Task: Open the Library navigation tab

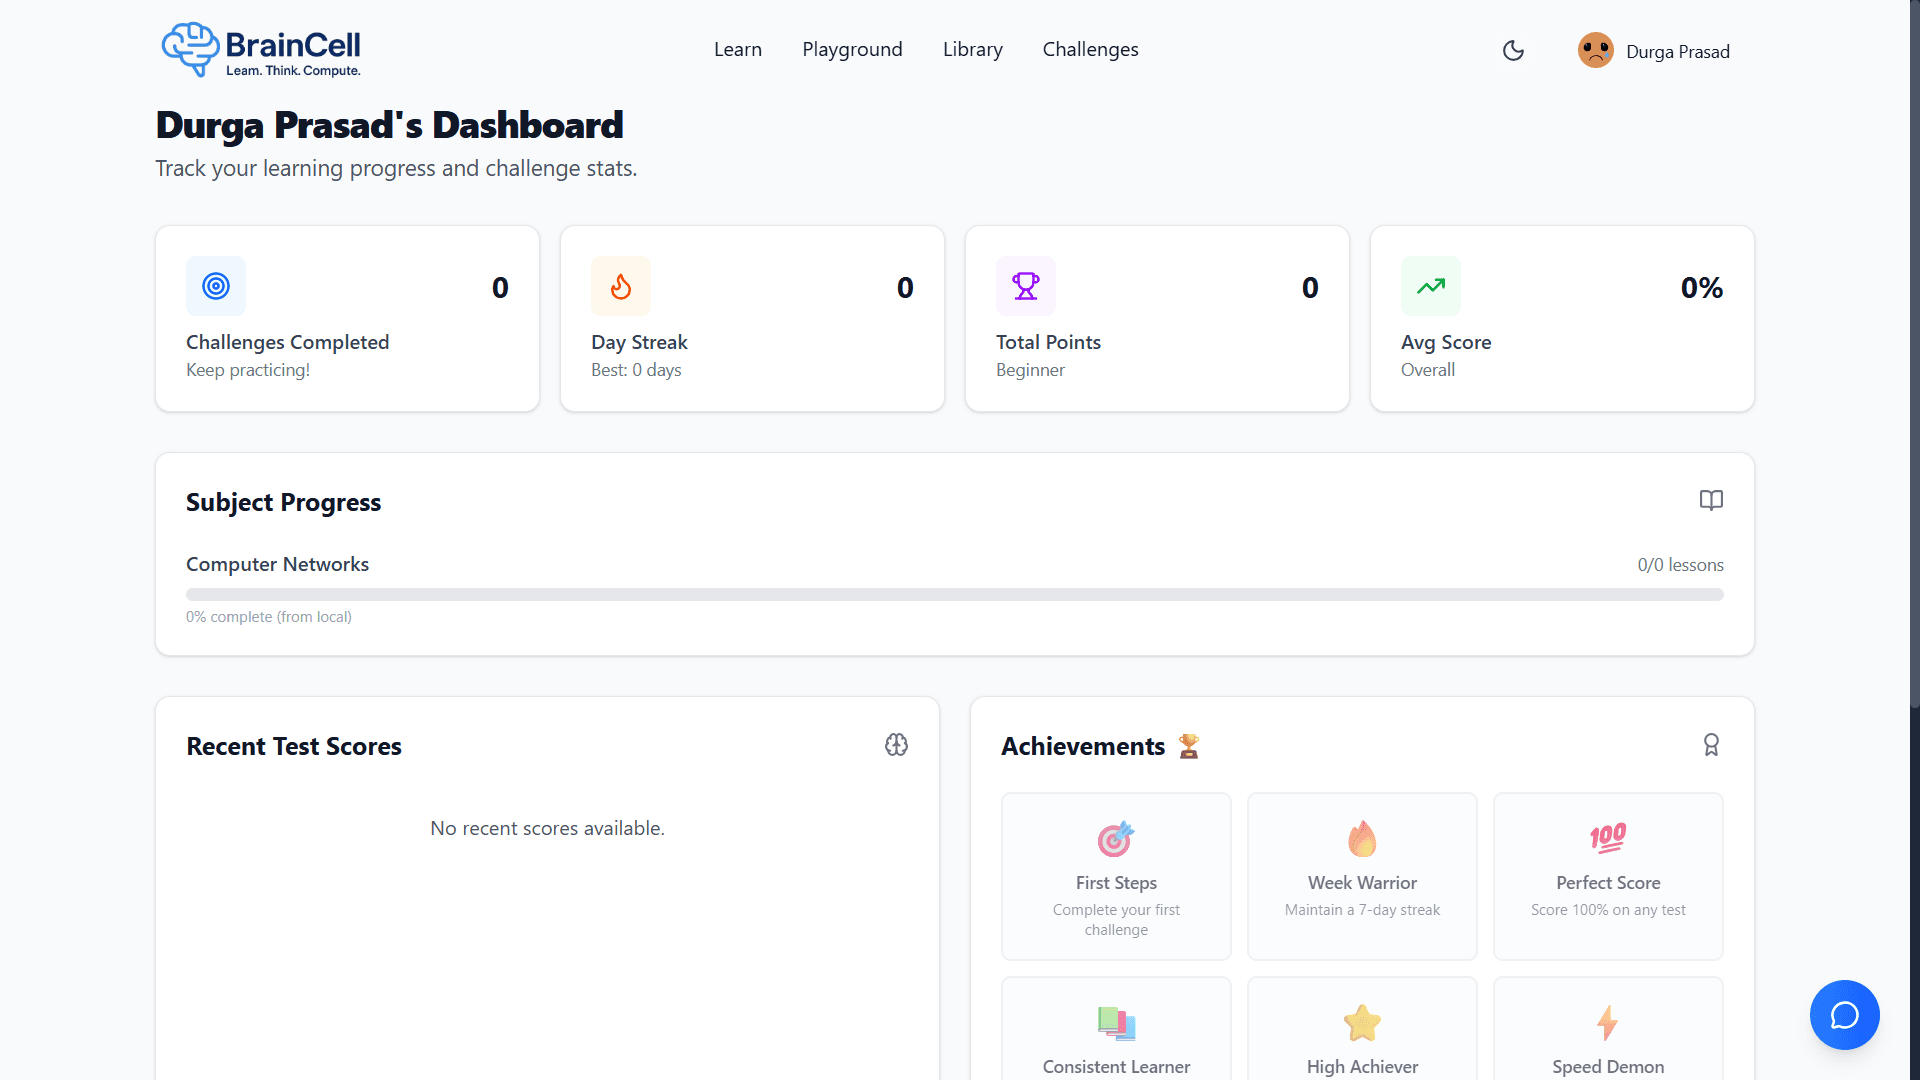Action: 972,49
